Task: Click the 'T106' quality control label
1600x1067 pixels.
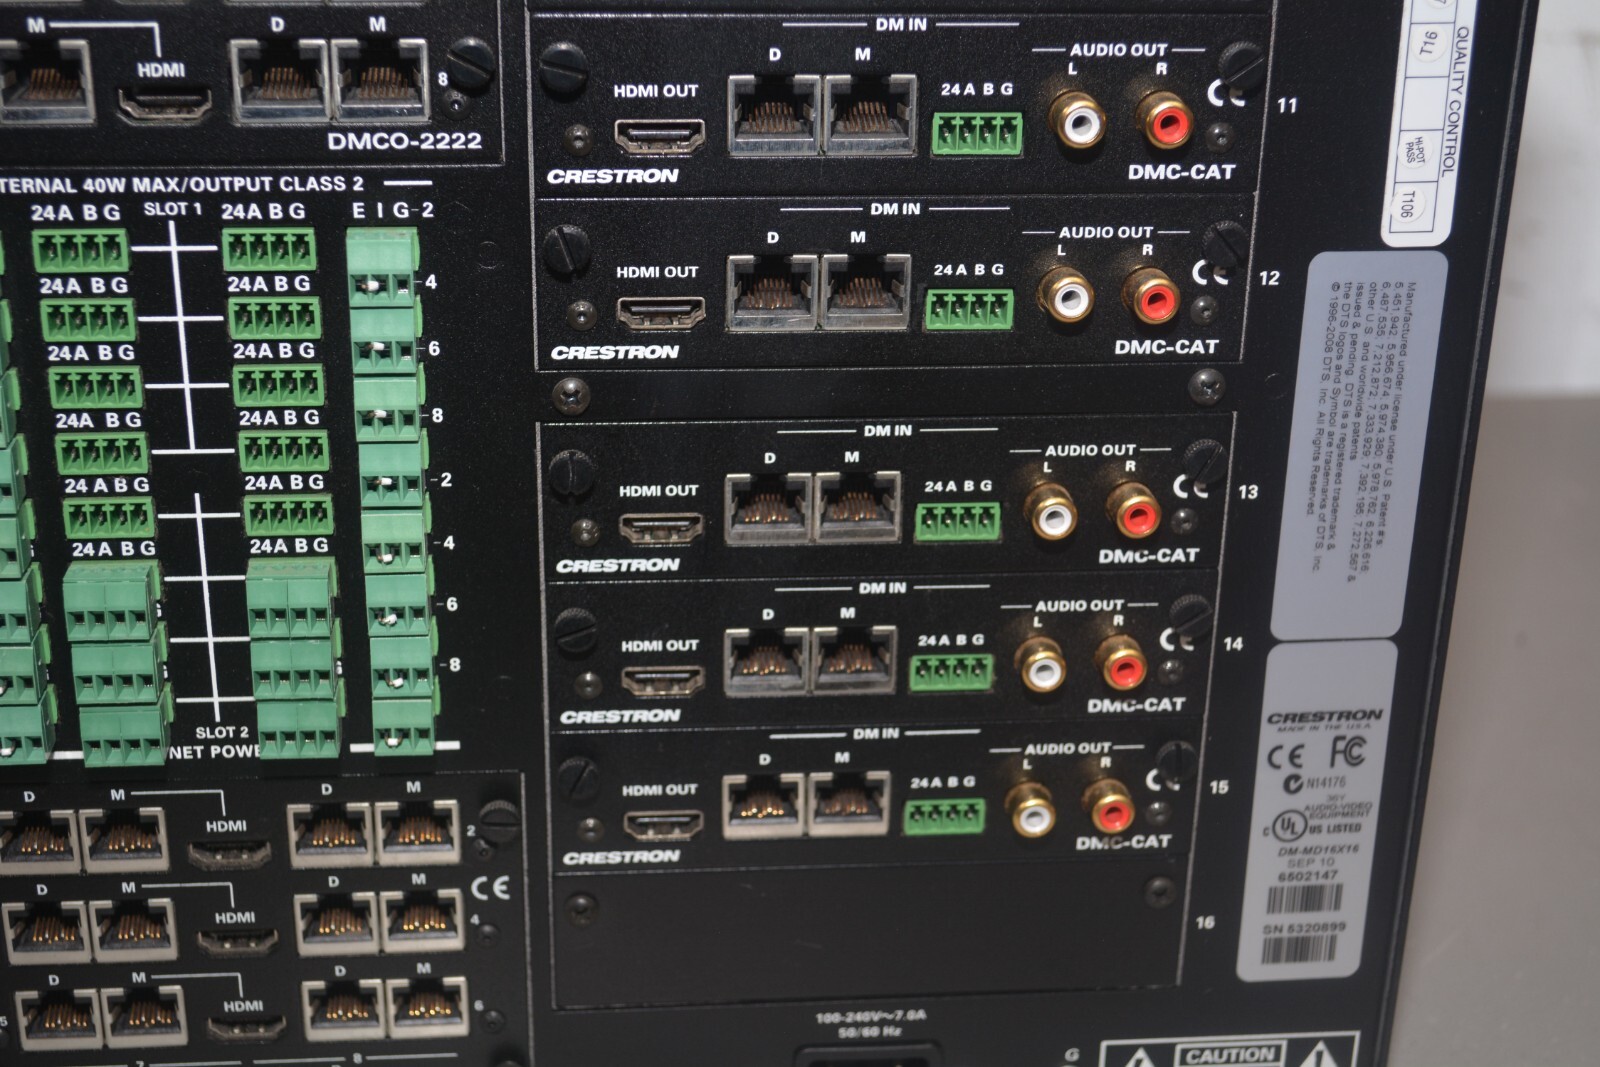Action: pyautogui.click(x=1406, y=206)
